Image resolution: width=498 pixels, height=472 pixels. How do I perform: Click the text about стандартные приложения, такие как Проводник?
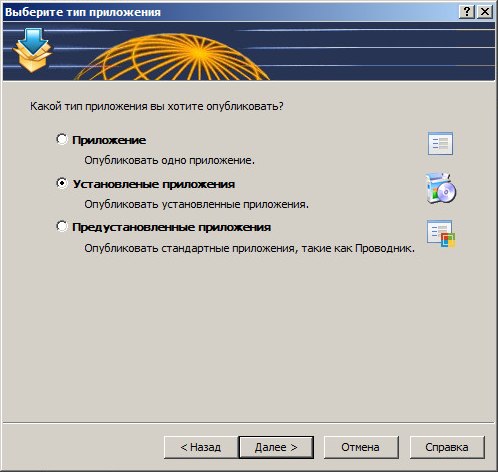pos(249,248)
